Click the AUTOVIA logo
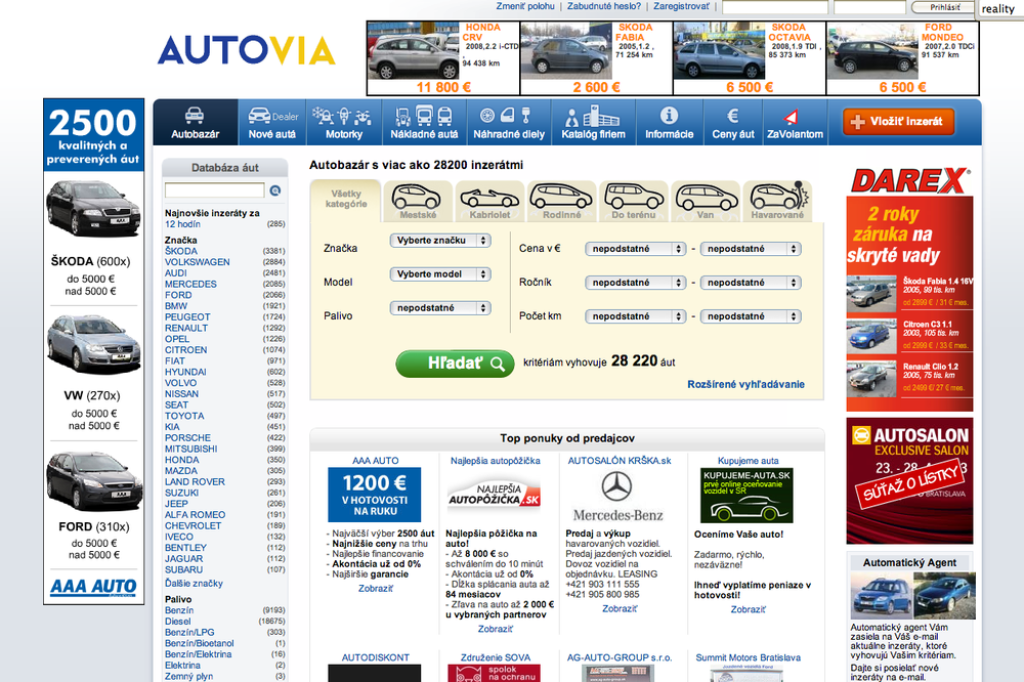The height and width of the screenshot is (682, 1024). (246, 50)
